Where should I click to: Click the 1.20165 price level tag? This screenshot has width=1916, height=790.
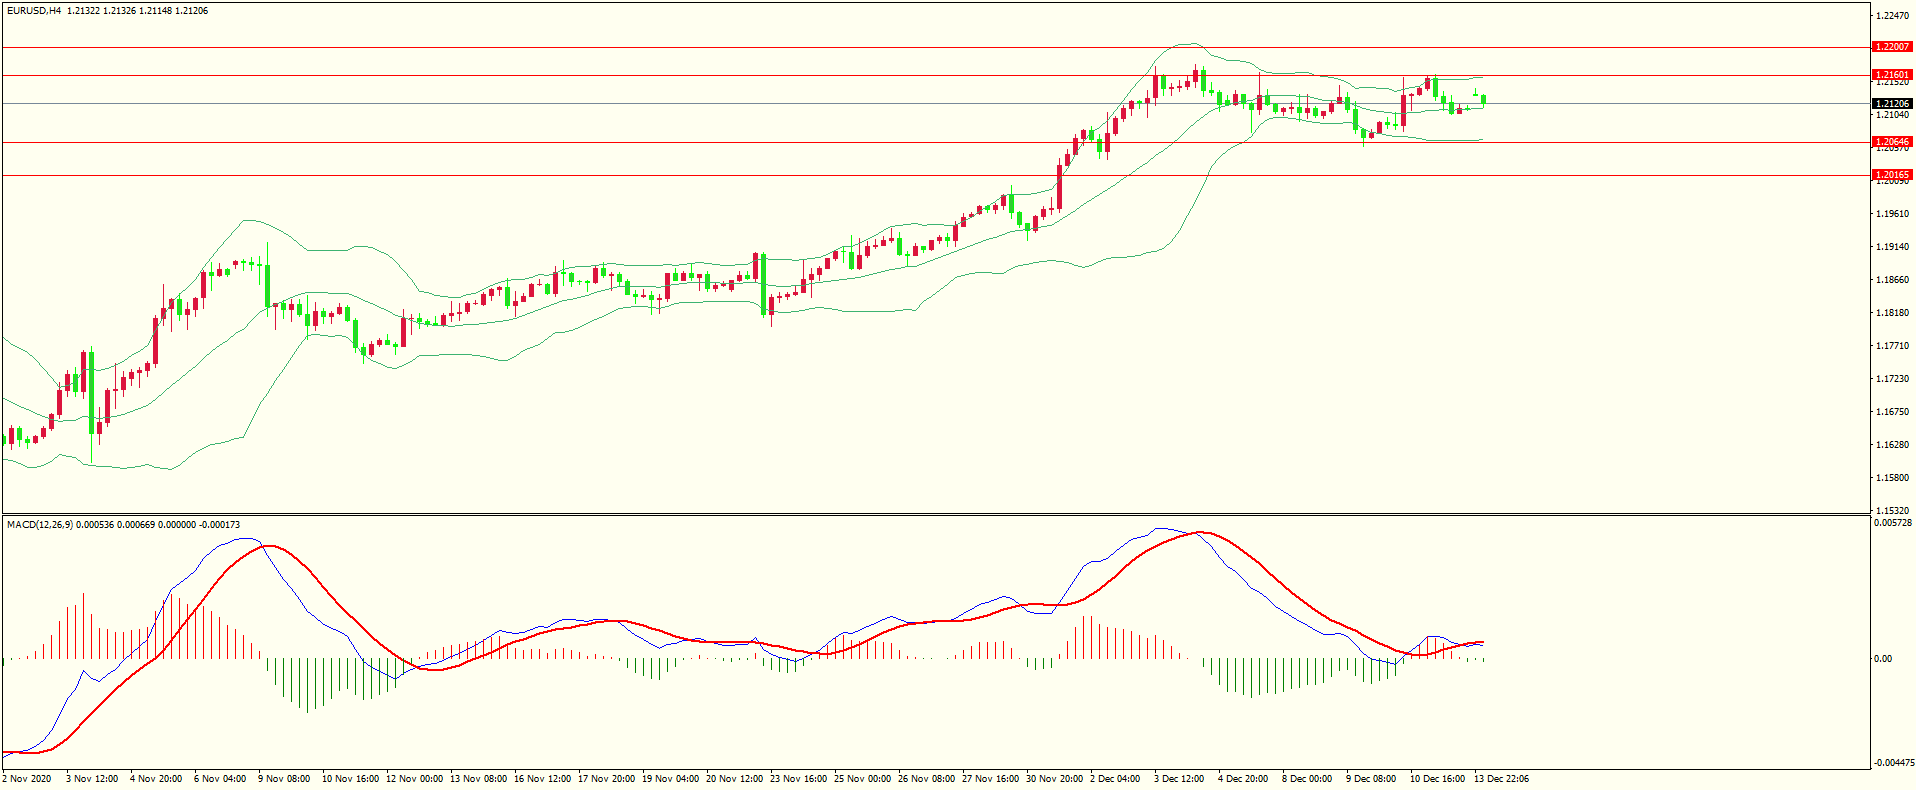[1891, 175]
